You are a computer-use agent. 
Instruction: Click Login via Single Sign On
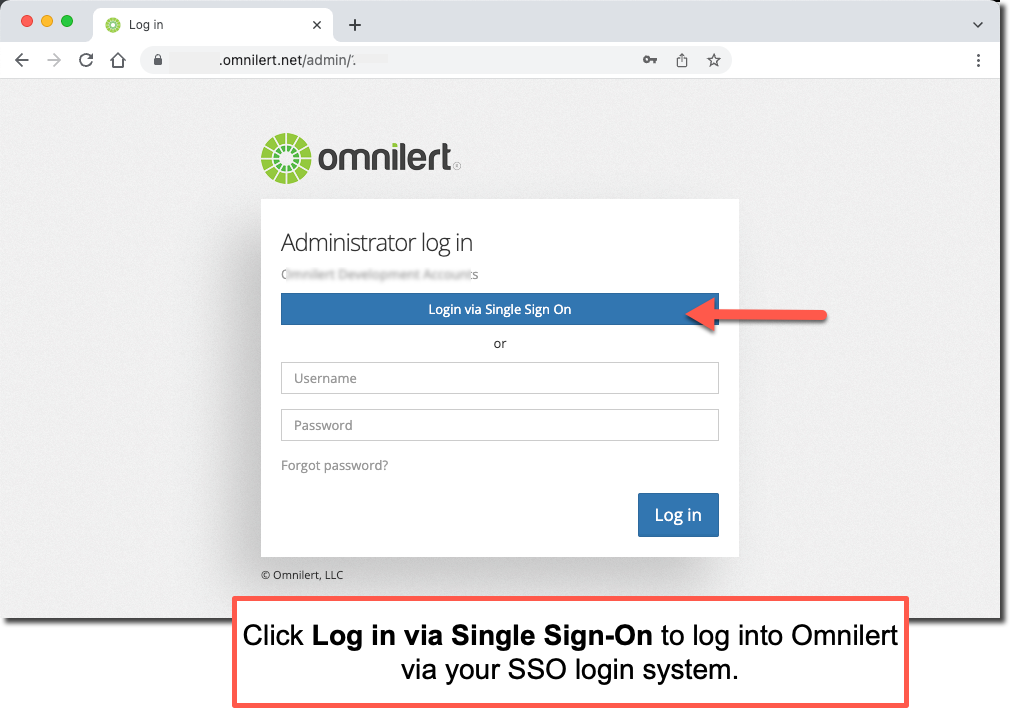click(500, 309)
